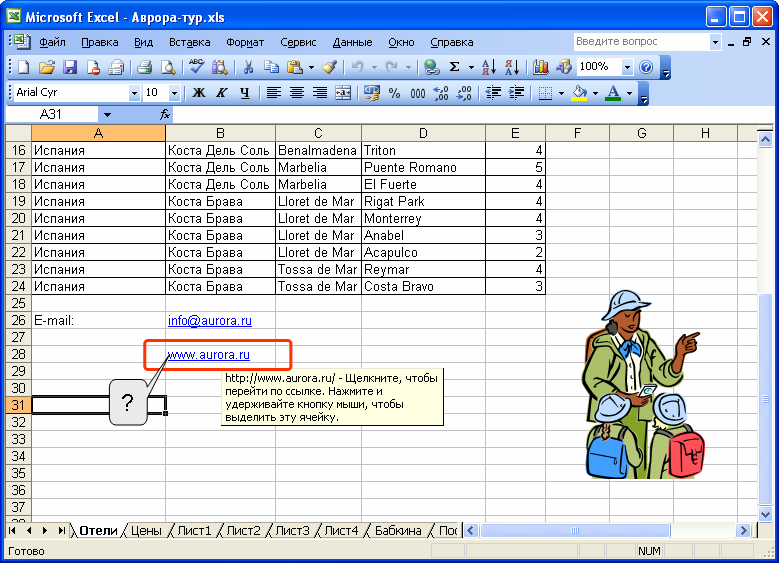The width and height of the screenshot is (779, 563).
Task: Toggle bold with the Ж button
Action: (199, 92)
